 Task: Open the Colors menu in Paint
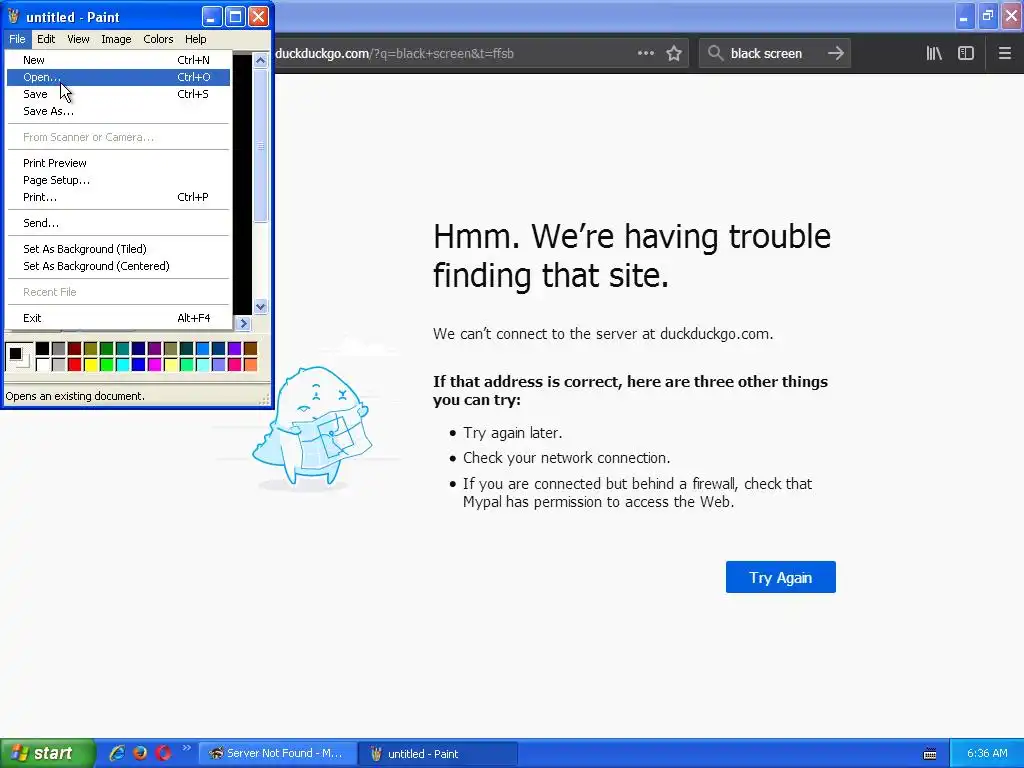tap(158, 39)
